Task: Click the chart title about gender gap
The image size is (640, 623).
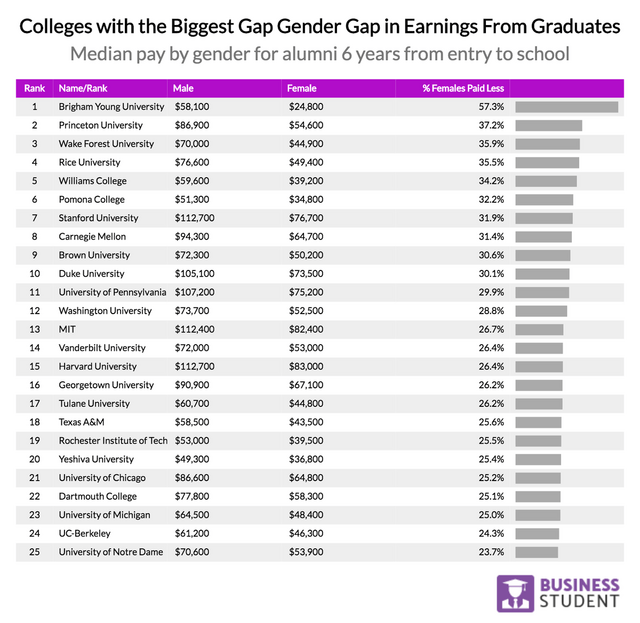Action: 320,24
